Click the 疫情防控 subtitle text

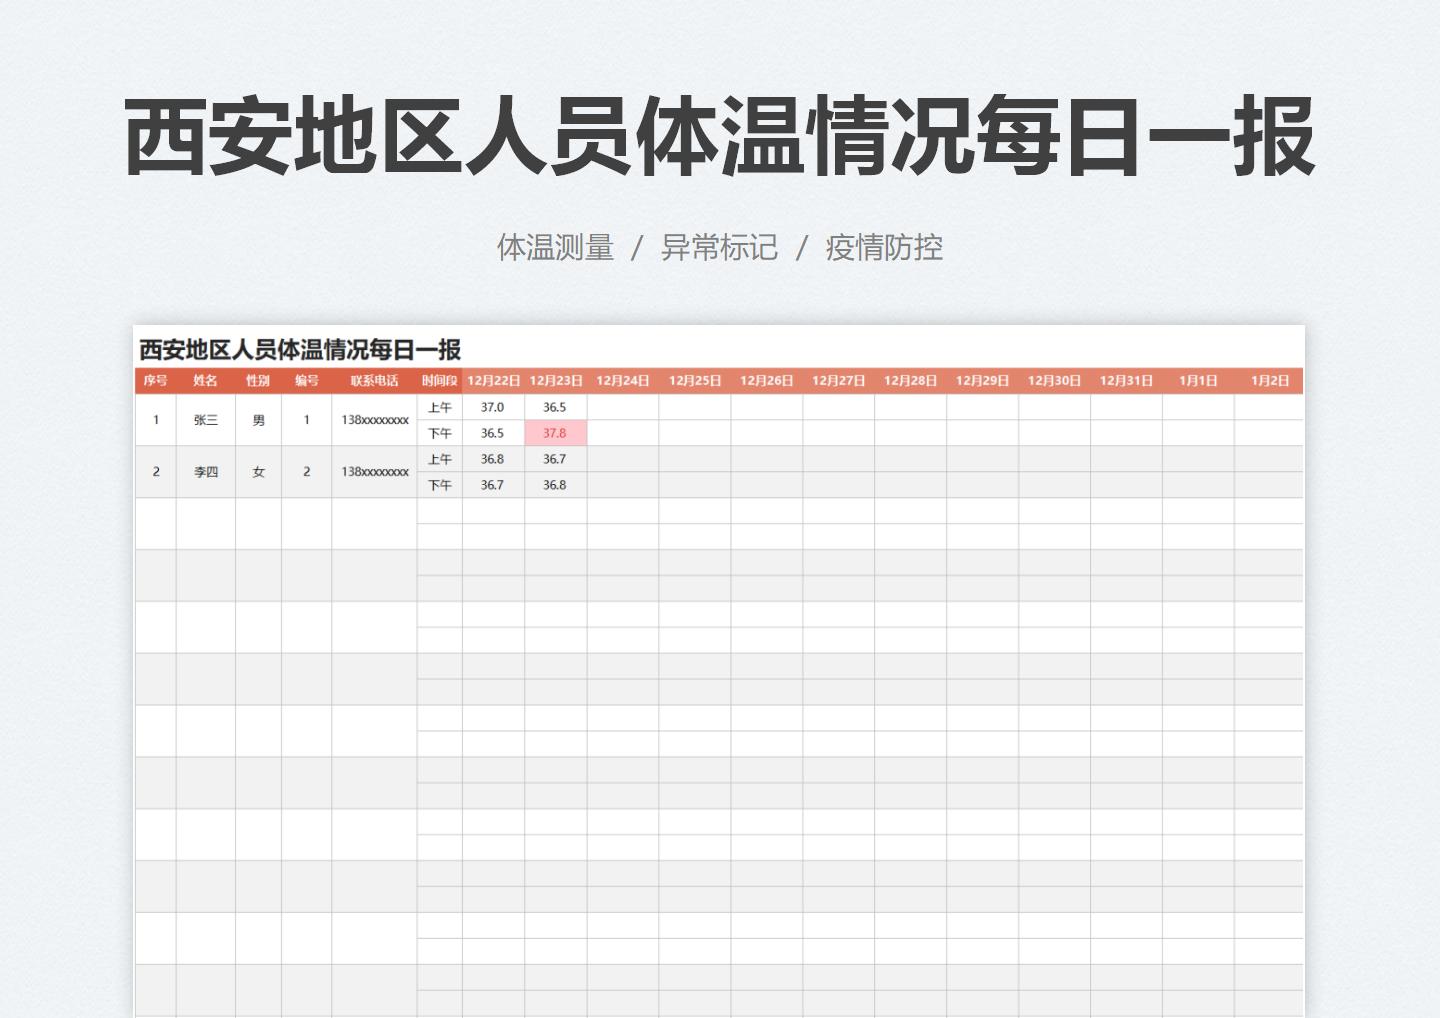[884, 246]
